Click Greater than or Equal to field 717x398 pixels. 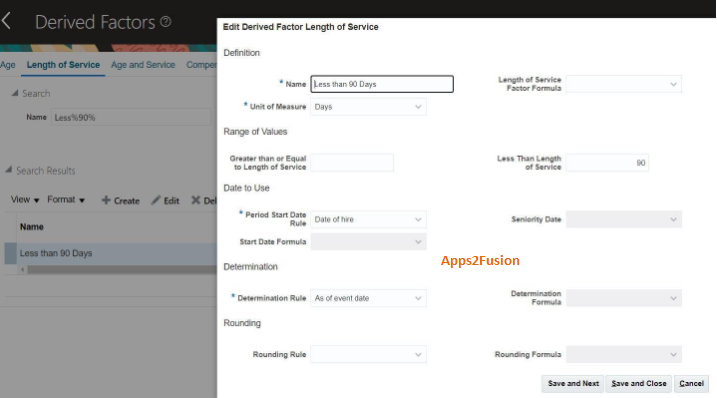coord(352,163)
